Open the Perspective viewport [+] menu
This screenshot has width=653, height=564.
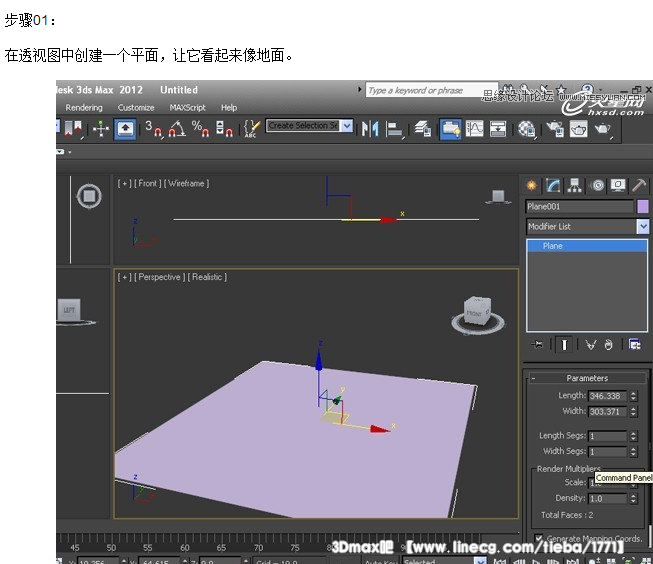pos(124,277)
